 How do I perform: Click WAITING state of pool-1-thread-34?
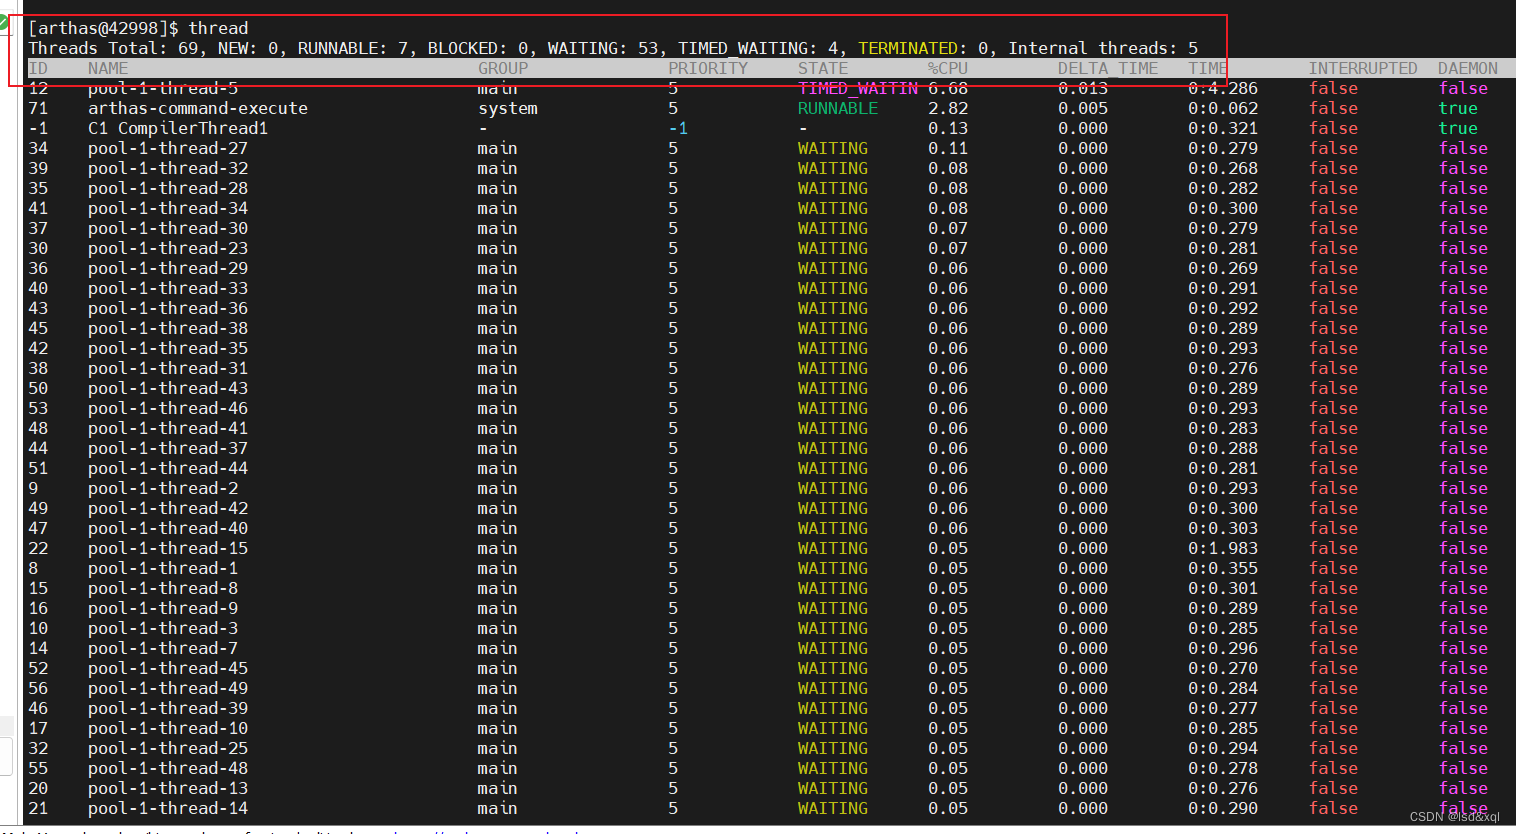833,208
